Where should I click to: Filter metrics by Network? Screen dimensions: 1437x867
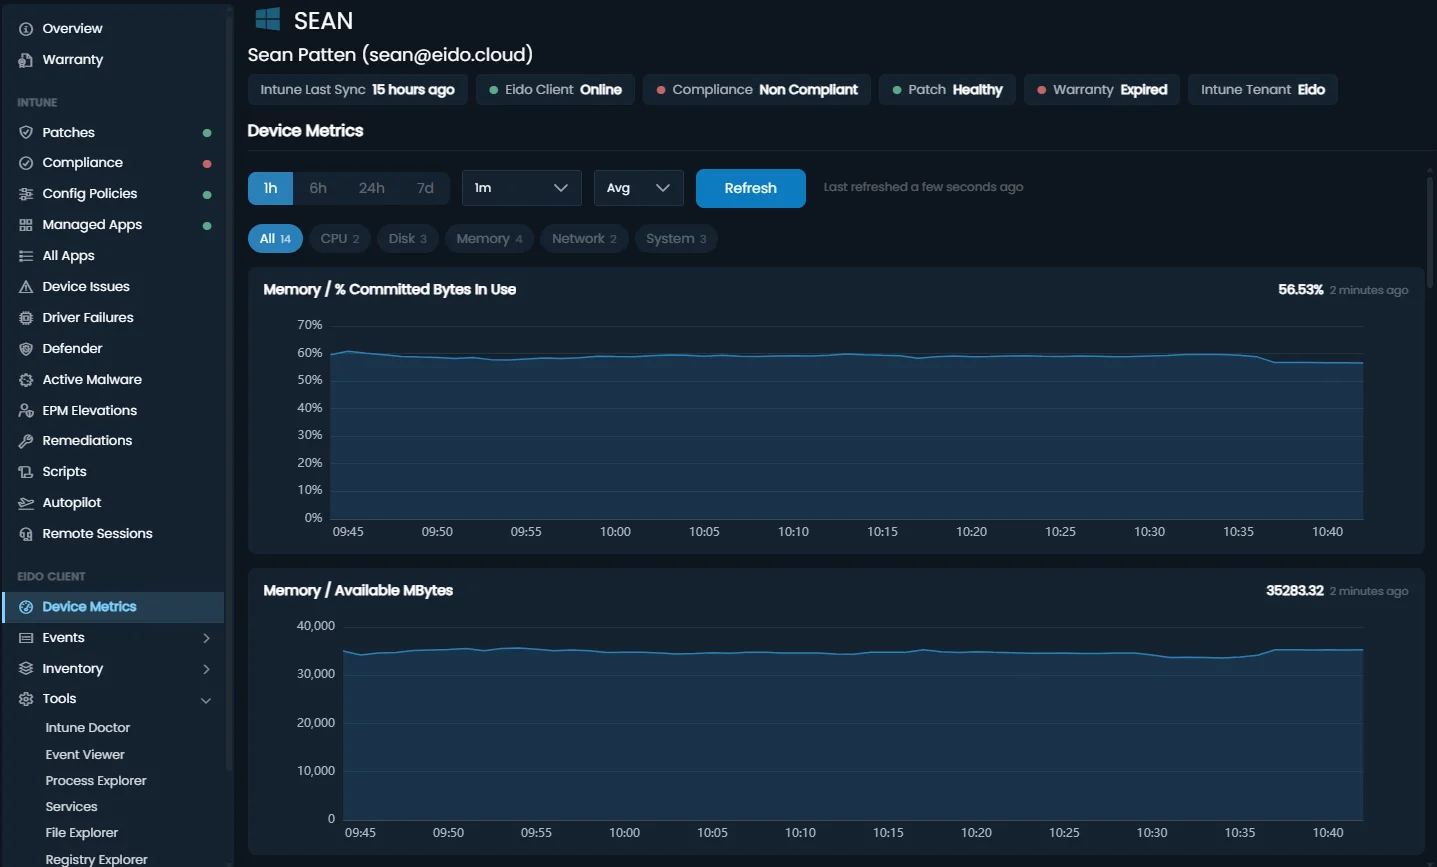(584, 238)
